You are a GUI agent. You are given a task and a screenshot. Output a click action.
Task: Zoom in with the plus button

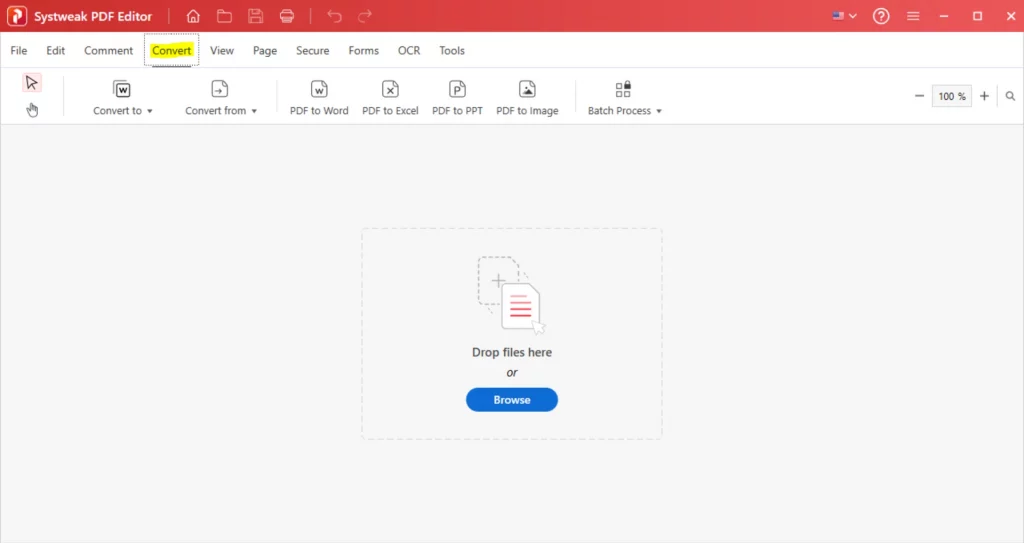(984, 96)
